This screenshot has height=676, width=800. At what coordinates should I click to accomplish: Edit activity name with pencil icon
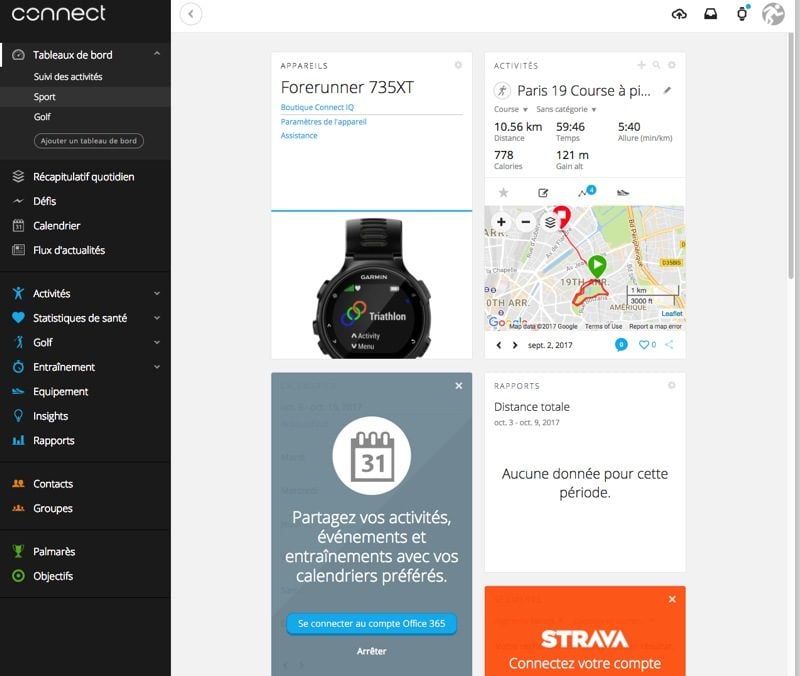pos(667,90)
